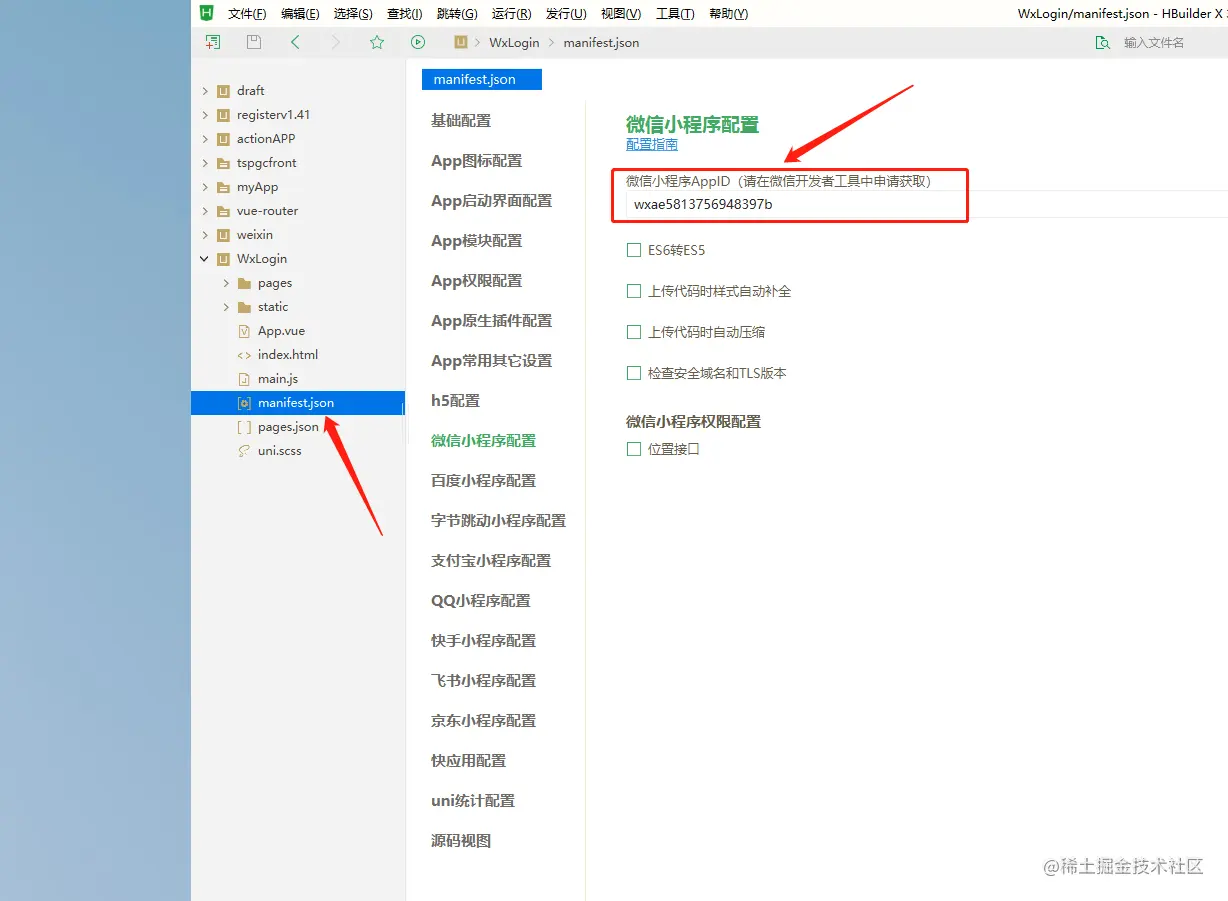Viewport: 1228px width, 901px height.
Task: Open the 发行(U) menu
Action: (565, 14)
